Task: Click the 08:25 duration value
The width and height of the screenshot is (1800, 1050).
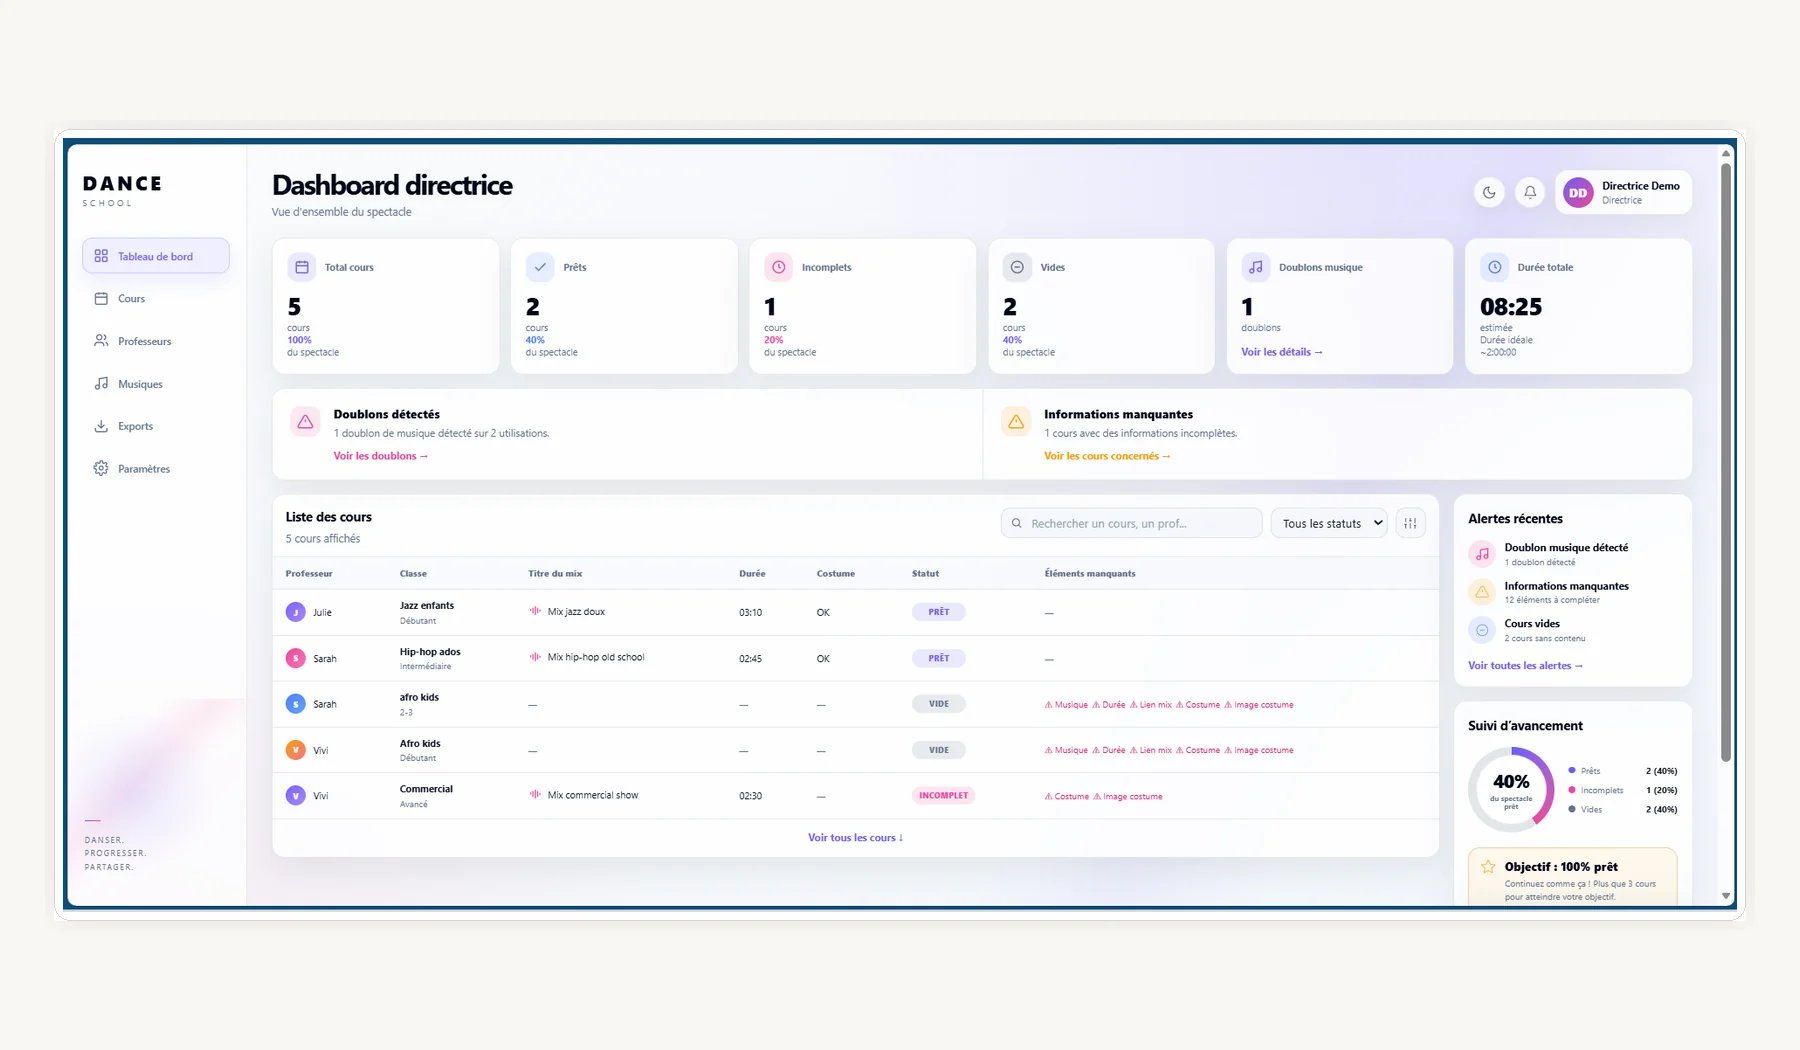Action: click(x=1511, y=307)
